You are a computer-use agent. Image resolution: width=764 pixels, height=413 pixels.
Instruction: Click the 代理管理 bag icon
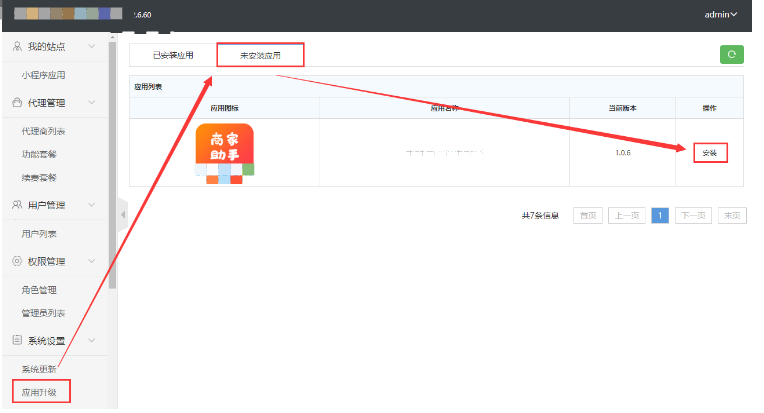[x=17, y=103]
